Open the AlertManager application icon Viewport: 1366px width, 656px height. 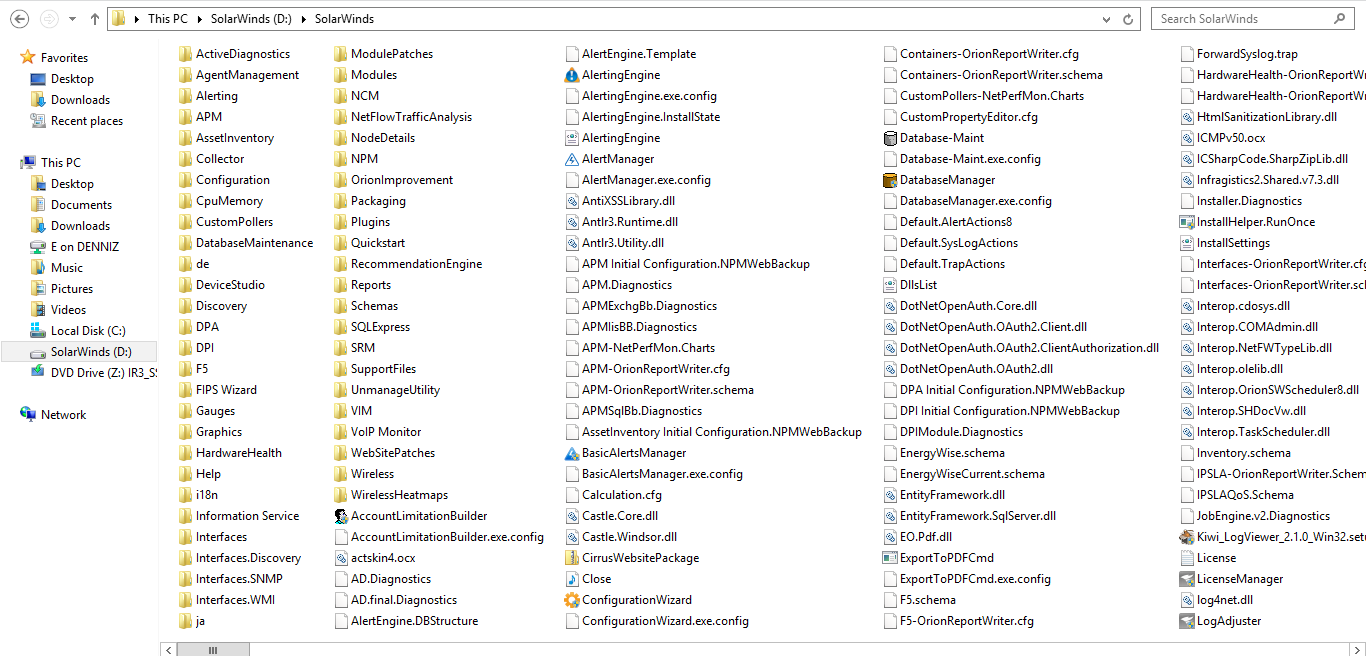click(x=572, y=159)
